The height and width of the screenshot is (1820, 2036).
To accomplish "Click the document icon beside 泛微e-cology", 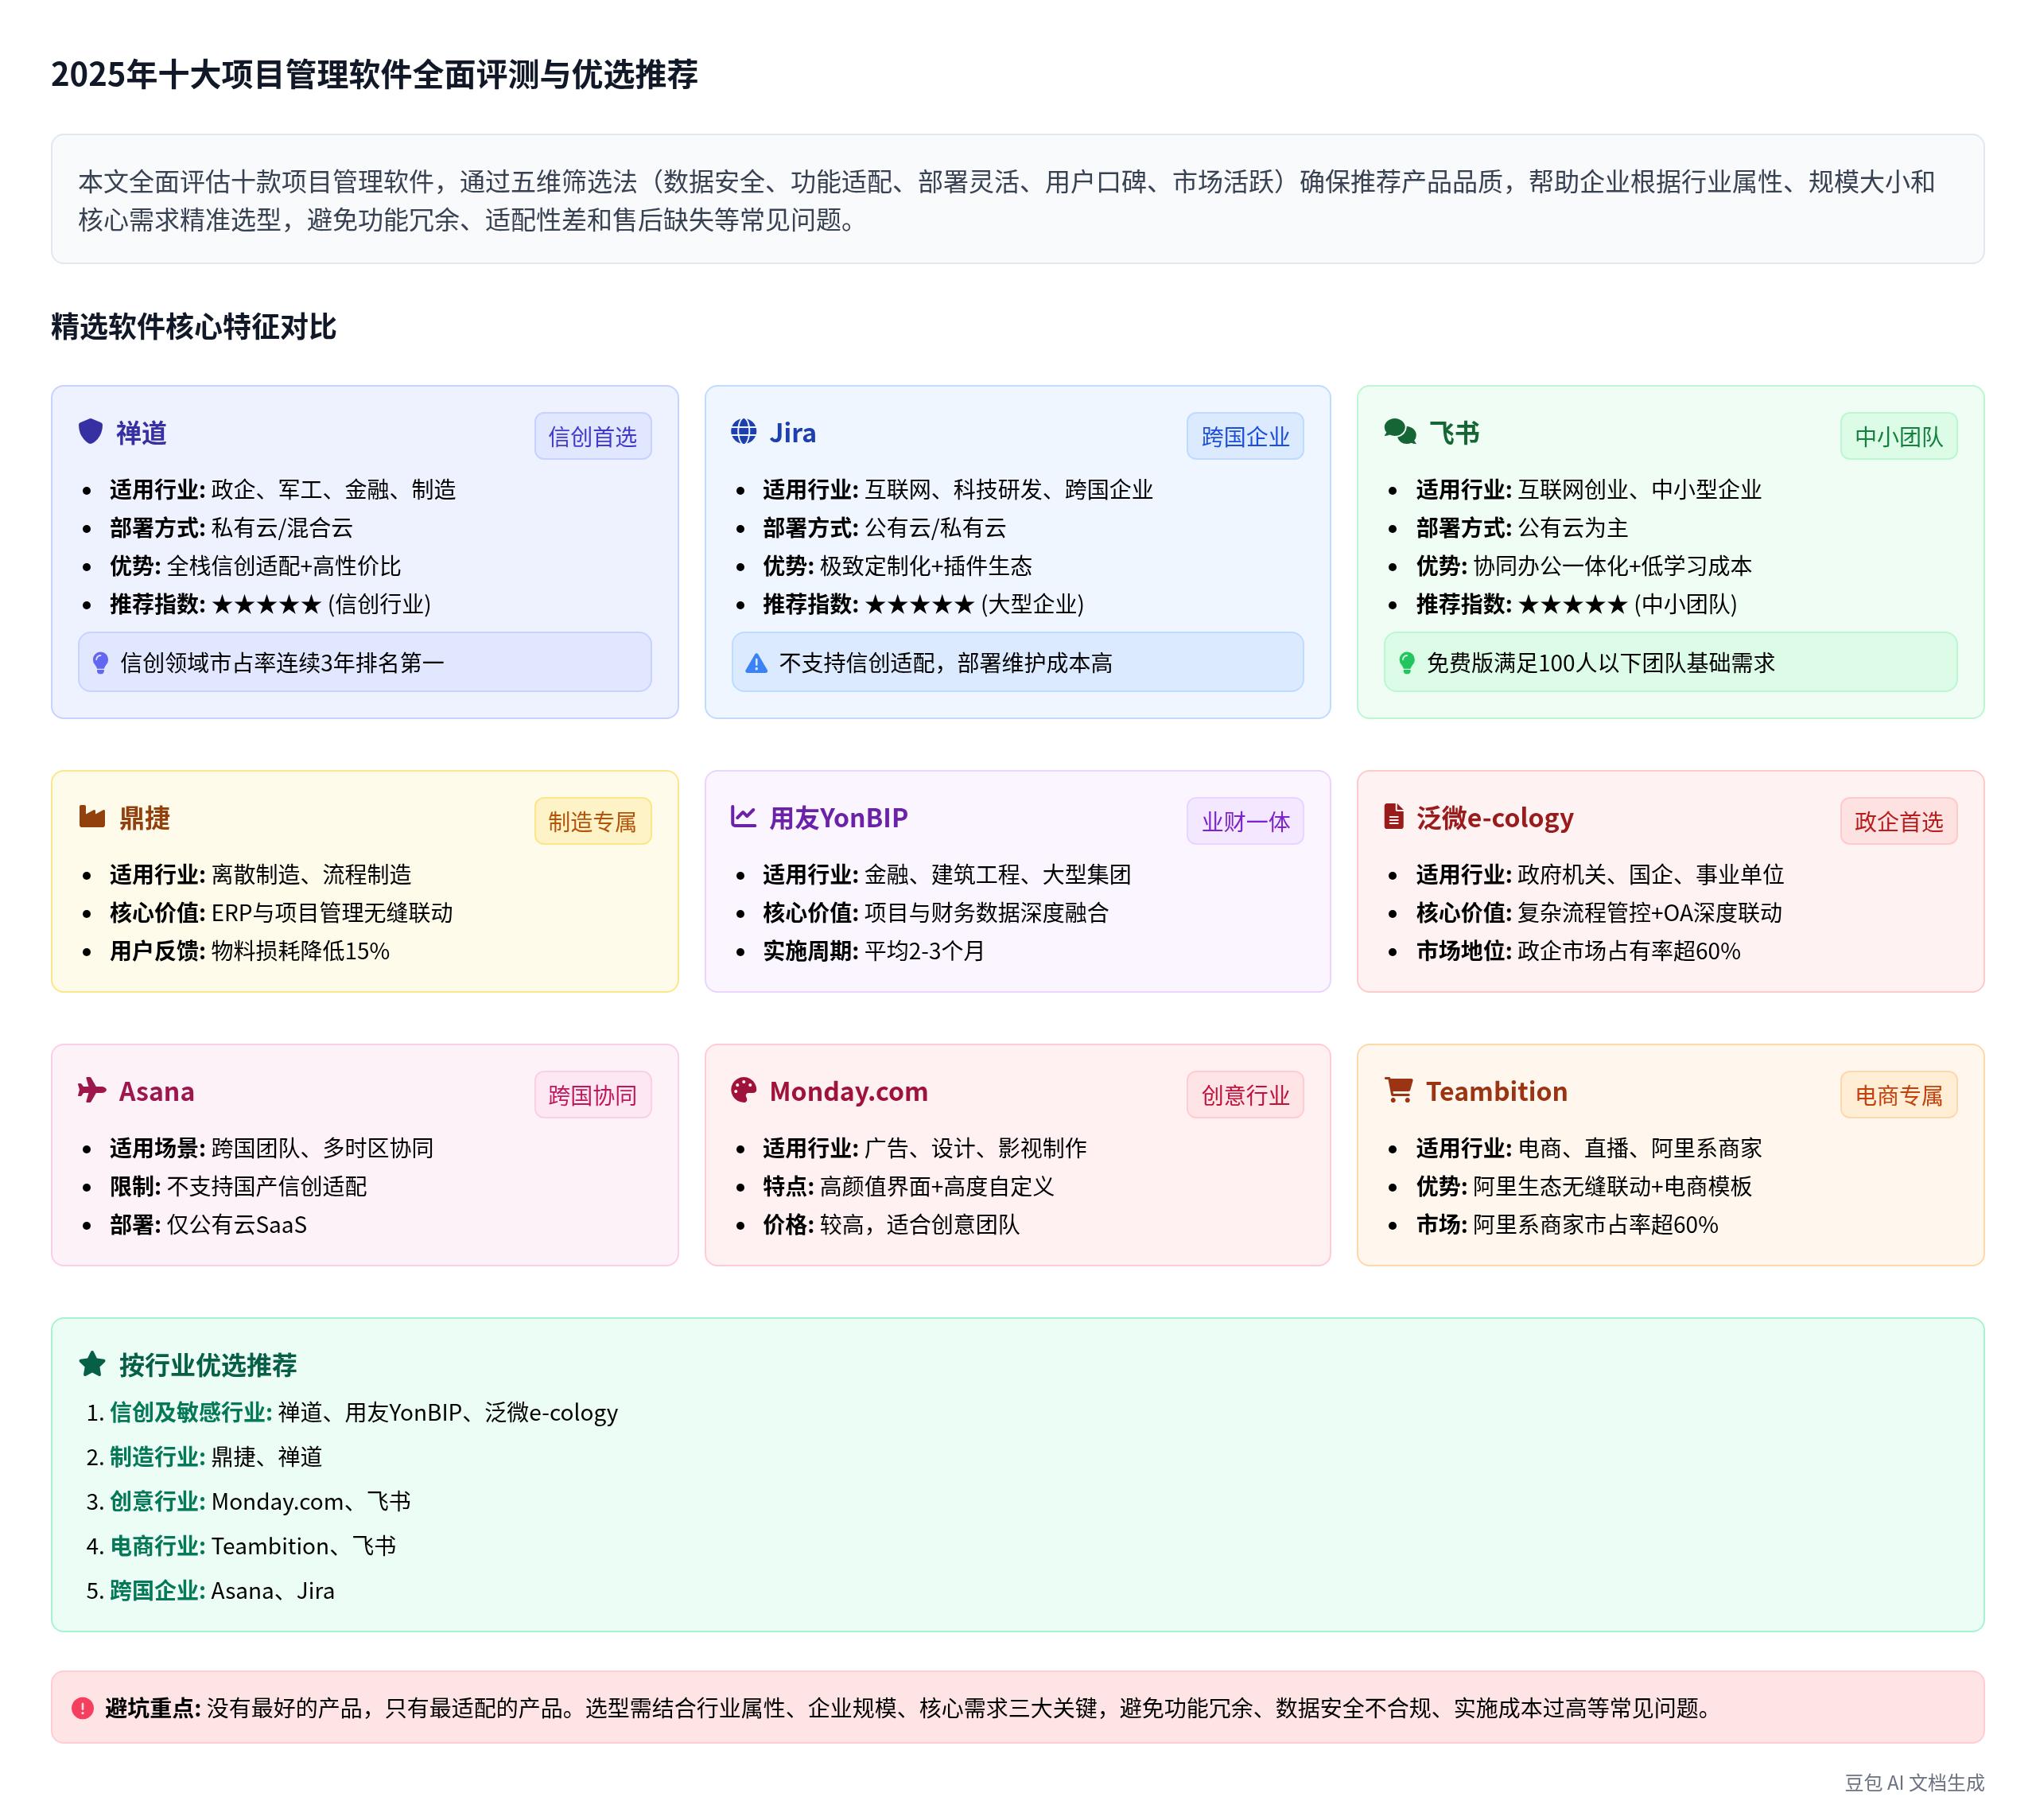I will click(1394, 818).
